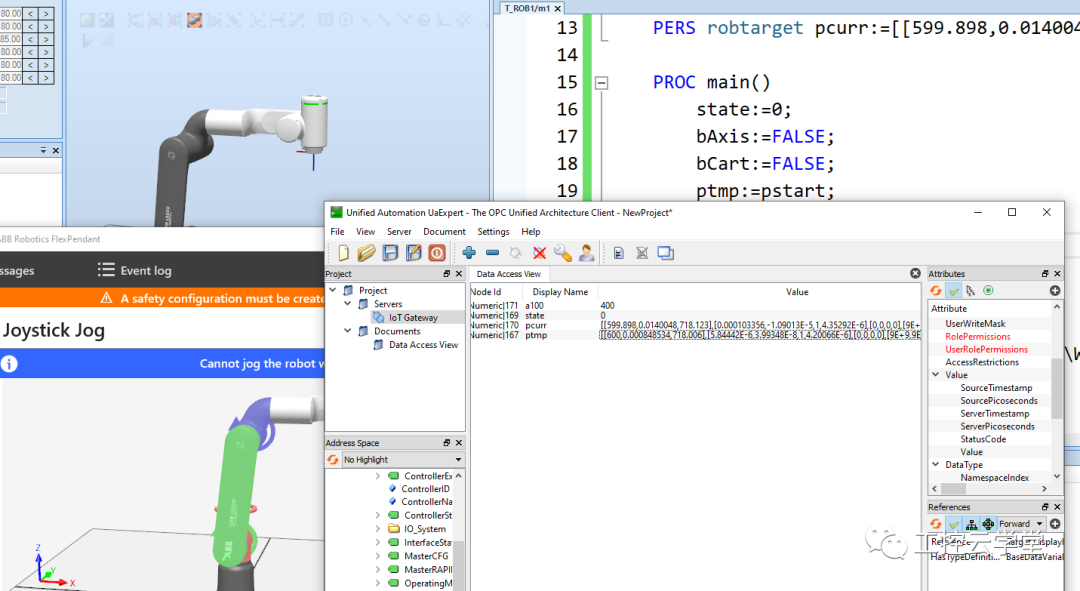
Task: Collapse the Documents tree node
Action: coord(348,331)
